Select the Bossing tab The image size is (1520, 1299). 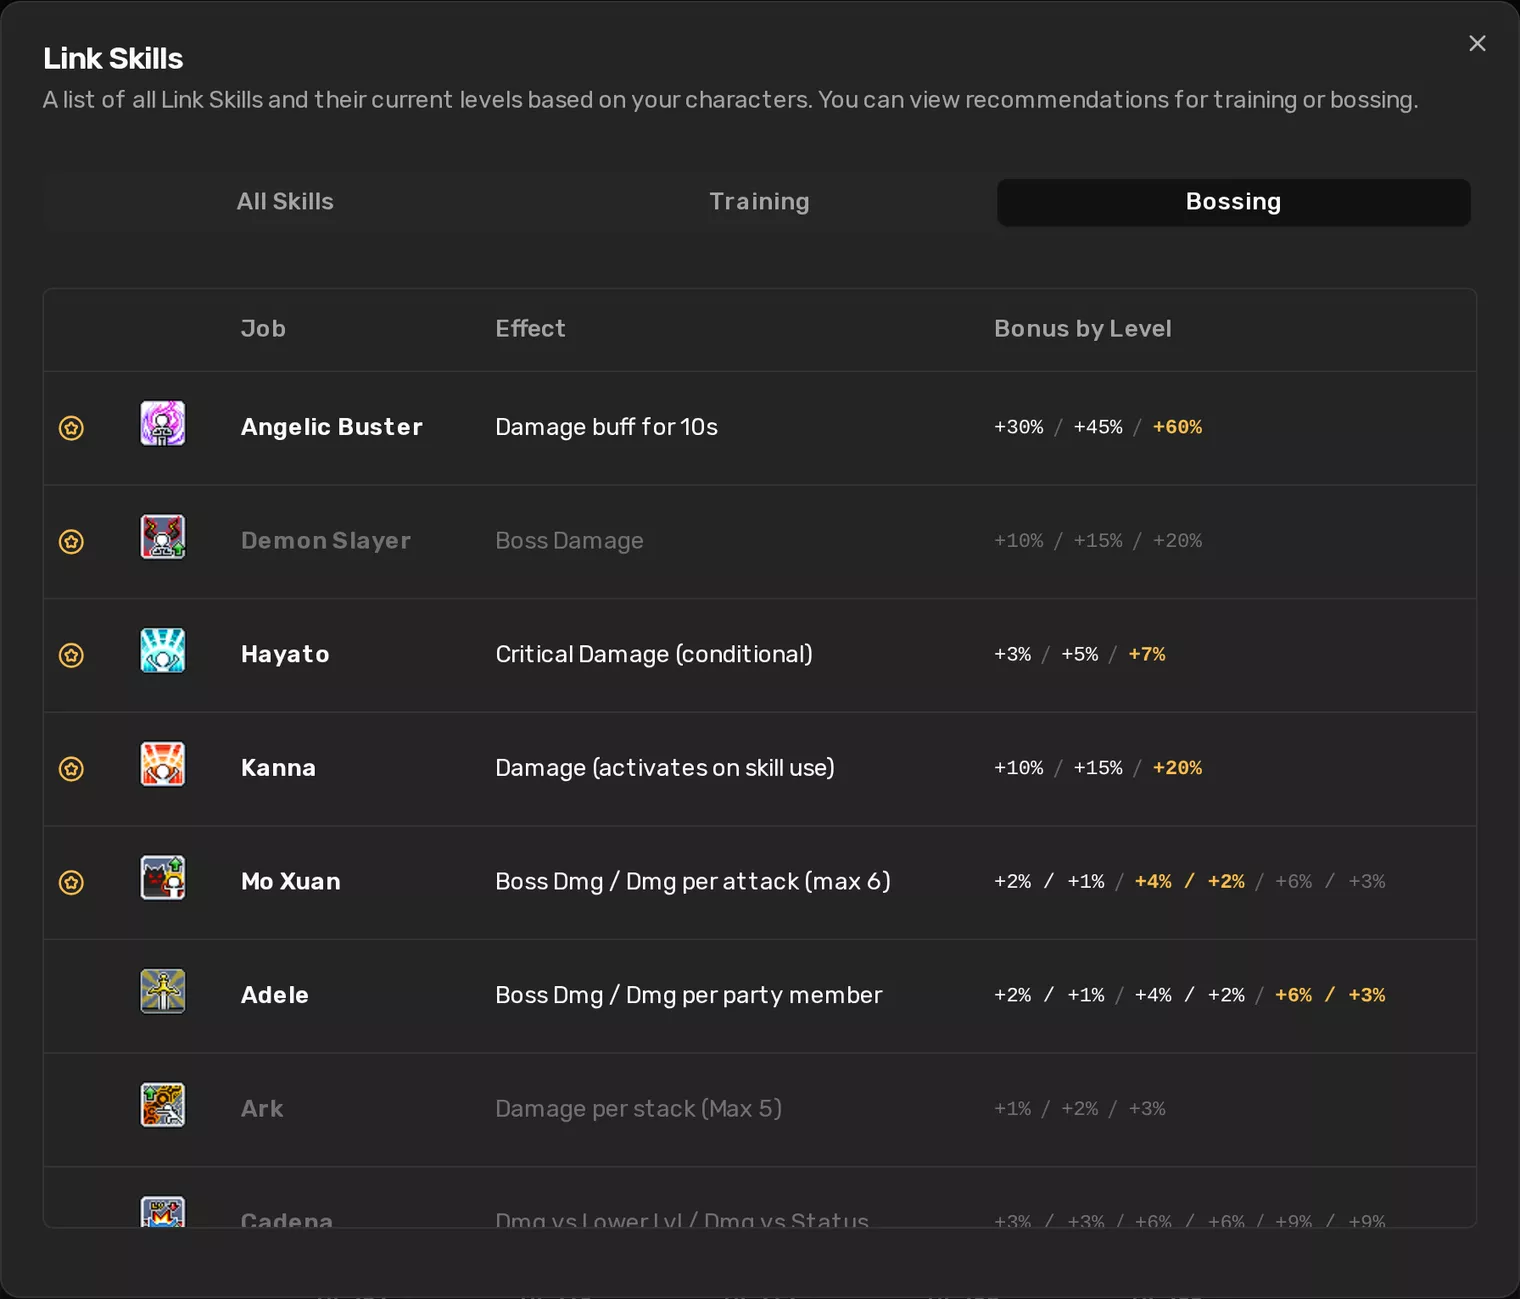pos(1233,202)
